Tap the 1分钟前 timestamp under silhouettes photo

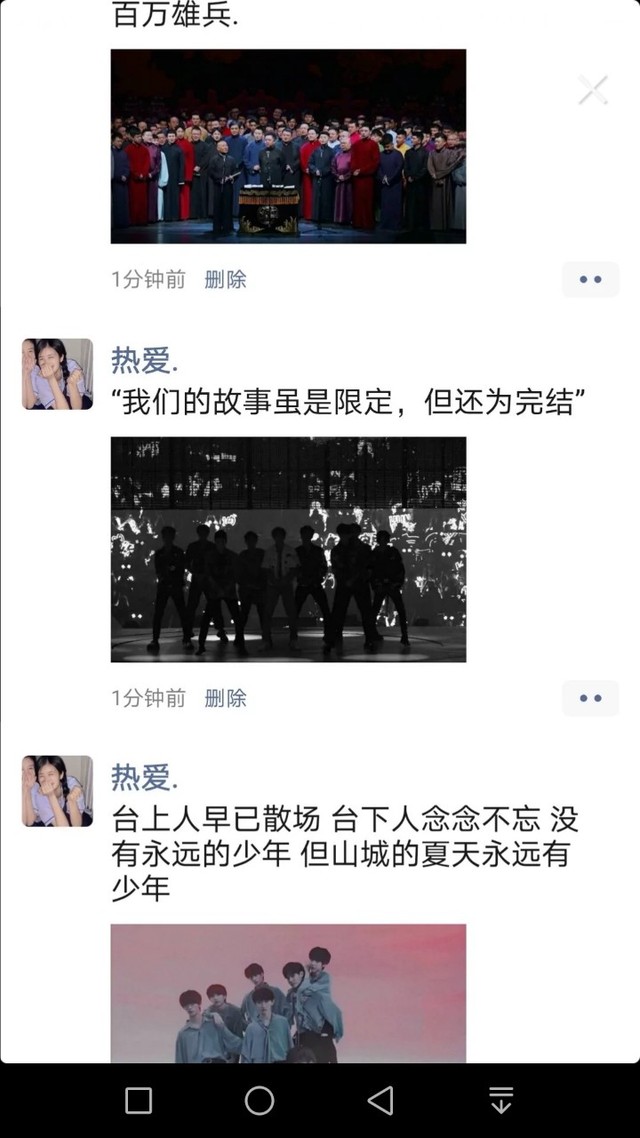148,698
